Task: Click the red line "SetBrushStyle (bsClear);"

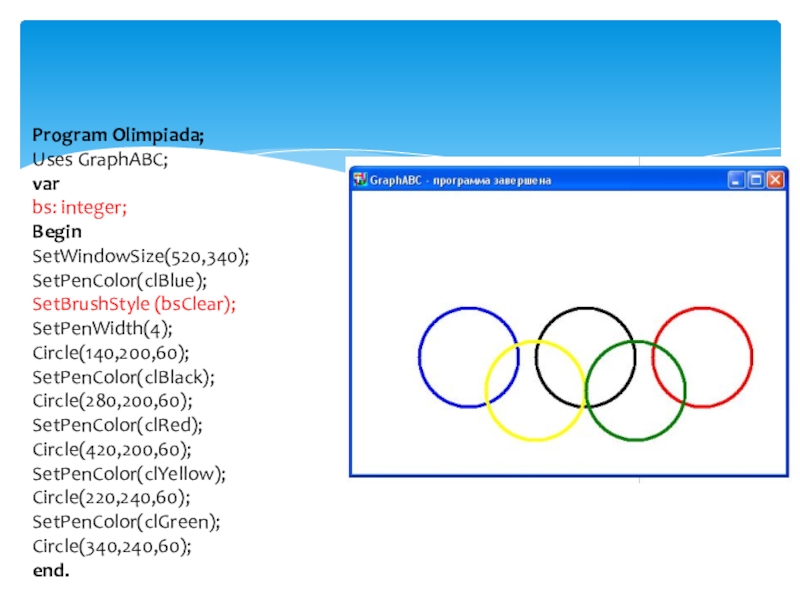Action: [x=134, y=305]
